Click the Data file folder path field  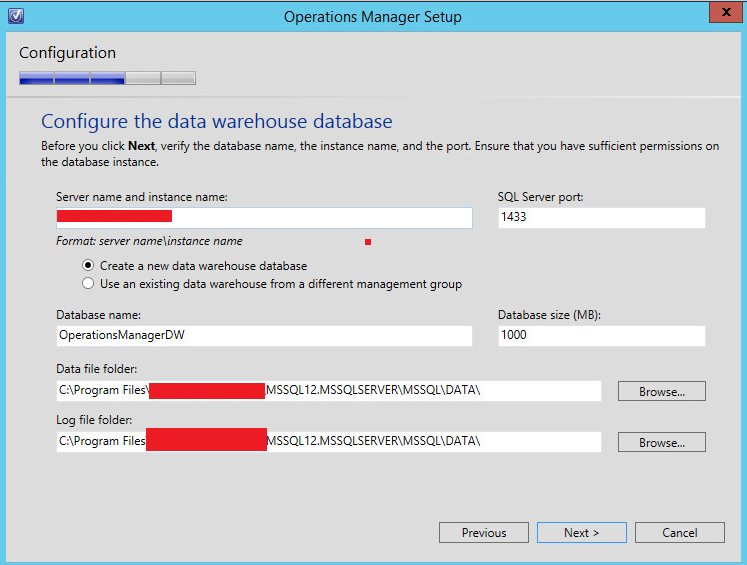click(329, 391)
